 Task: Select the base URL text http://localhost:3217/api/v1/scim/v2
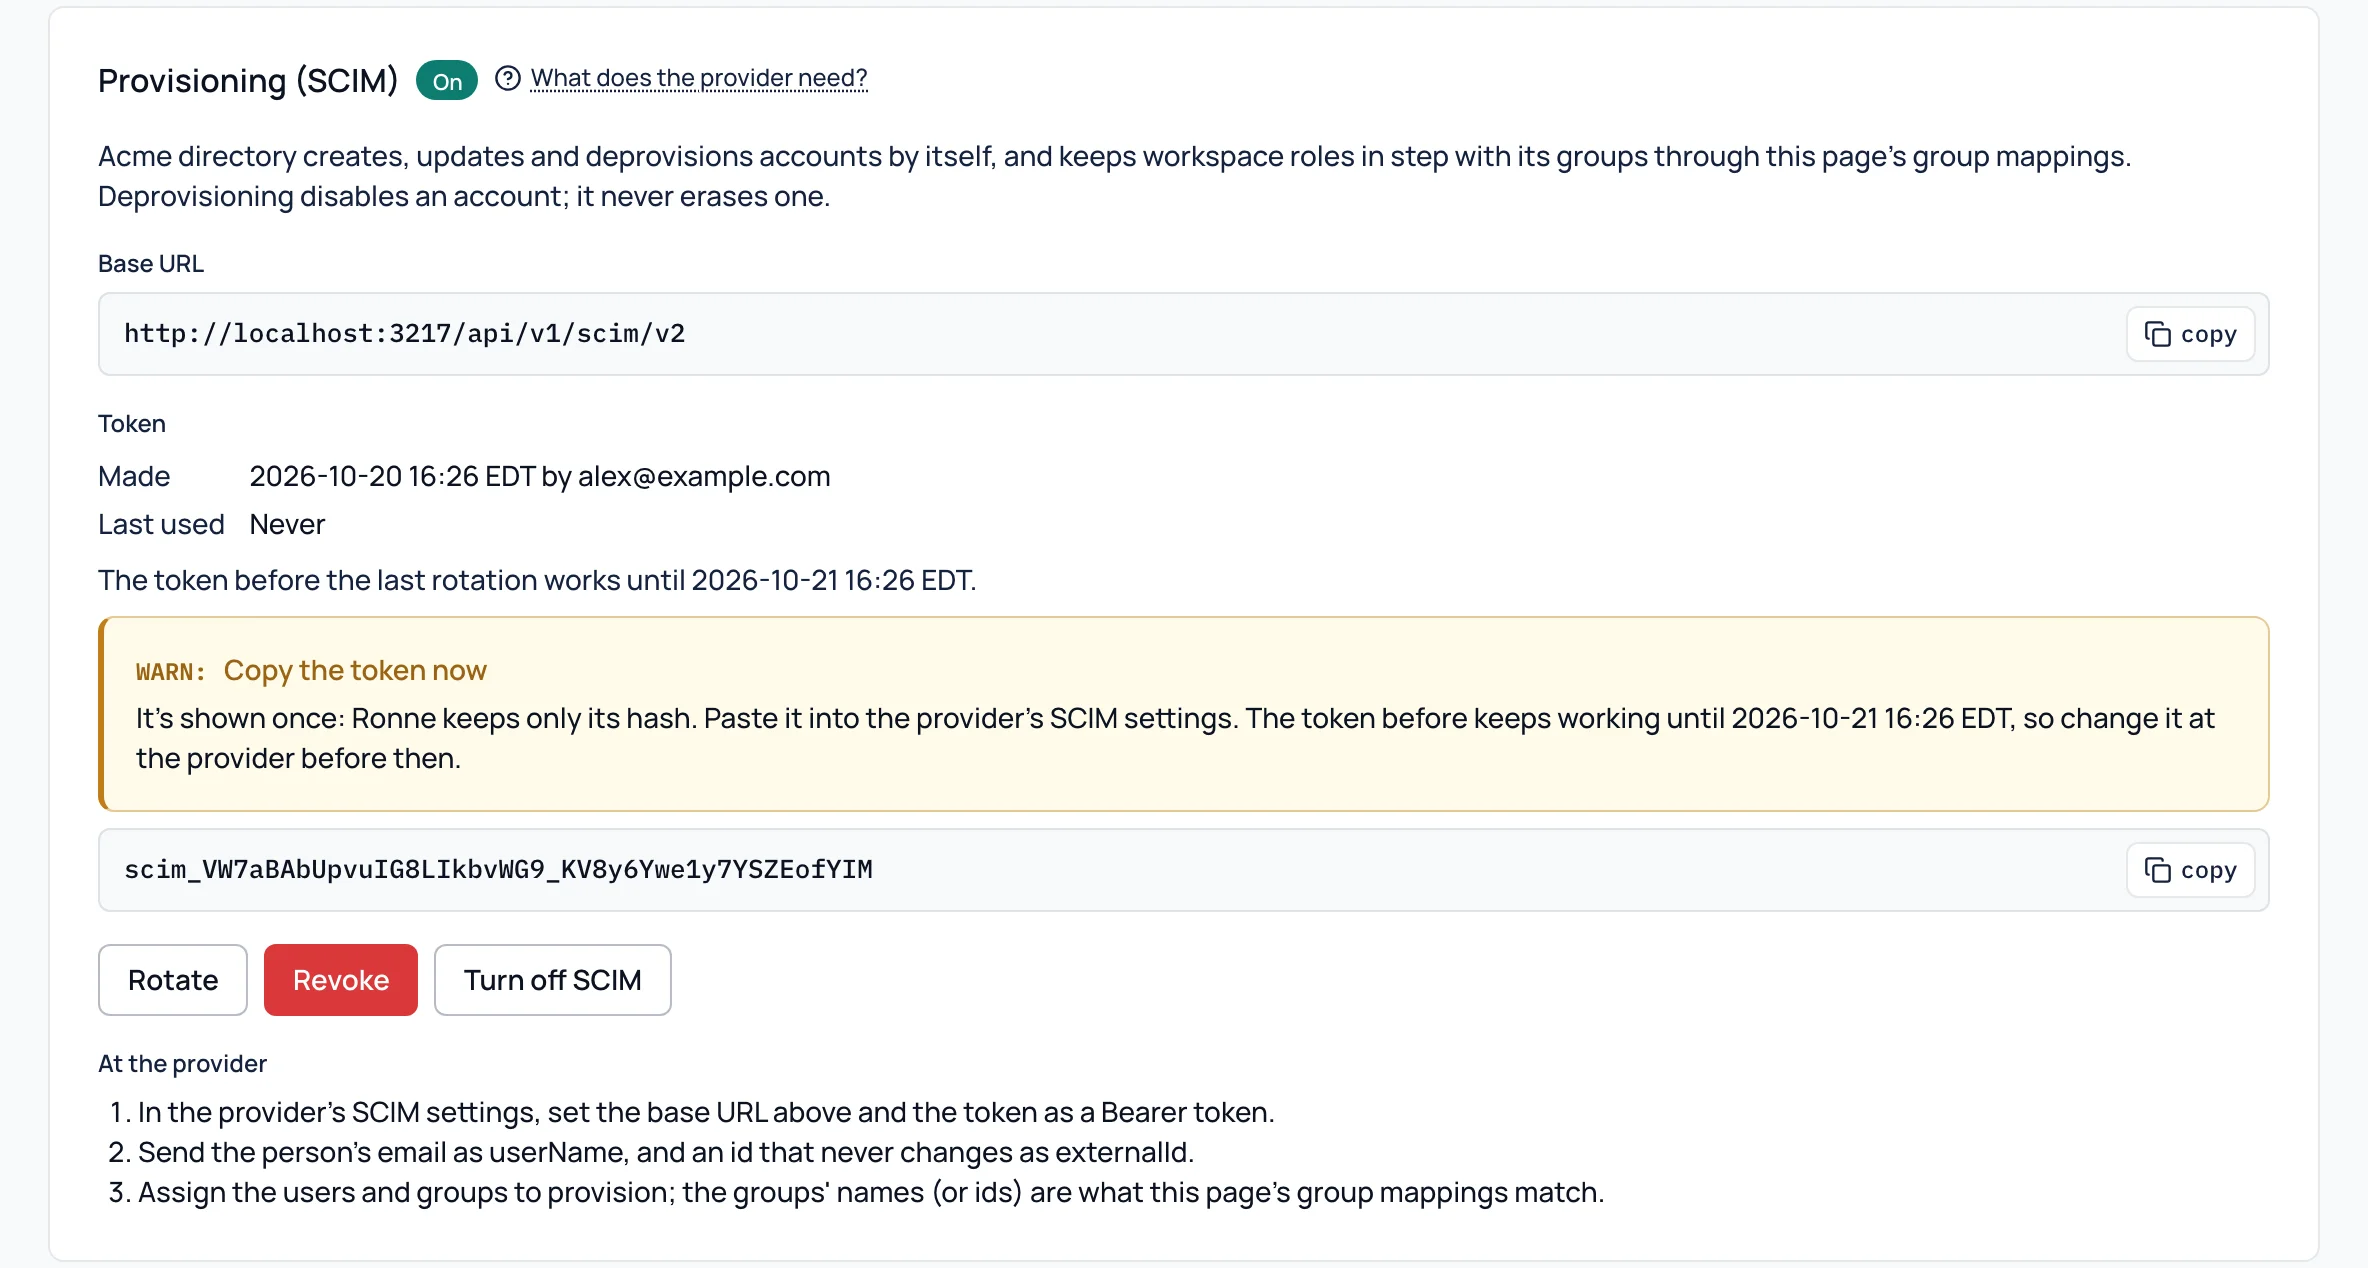pyautogui.click(x=405, y=334)
